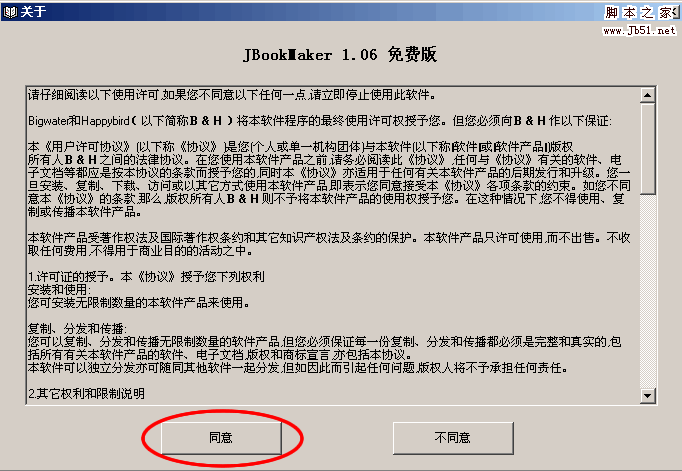Image resolution: width=682 pixels, height=471 pixels.
Task: Click the Bigwater和Happybird paragraph
Action: (x=320, y=120)
